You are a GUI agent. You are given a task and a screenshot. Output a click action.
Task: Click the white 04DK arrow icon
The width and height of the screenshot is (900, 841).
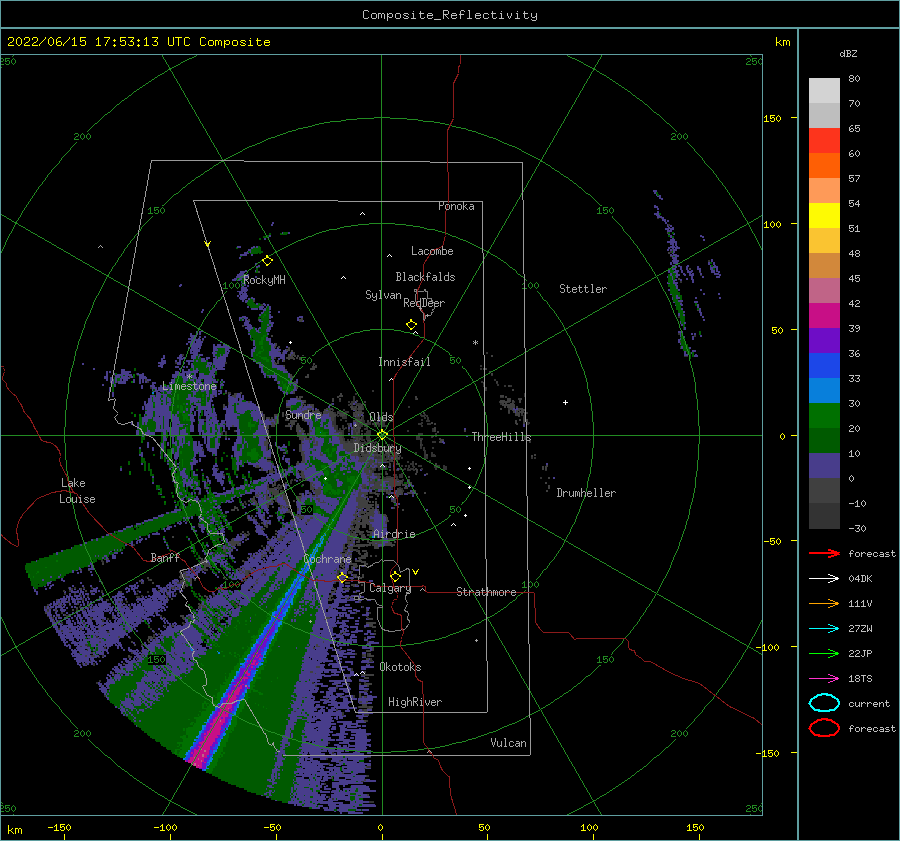(x=824, y=579)
